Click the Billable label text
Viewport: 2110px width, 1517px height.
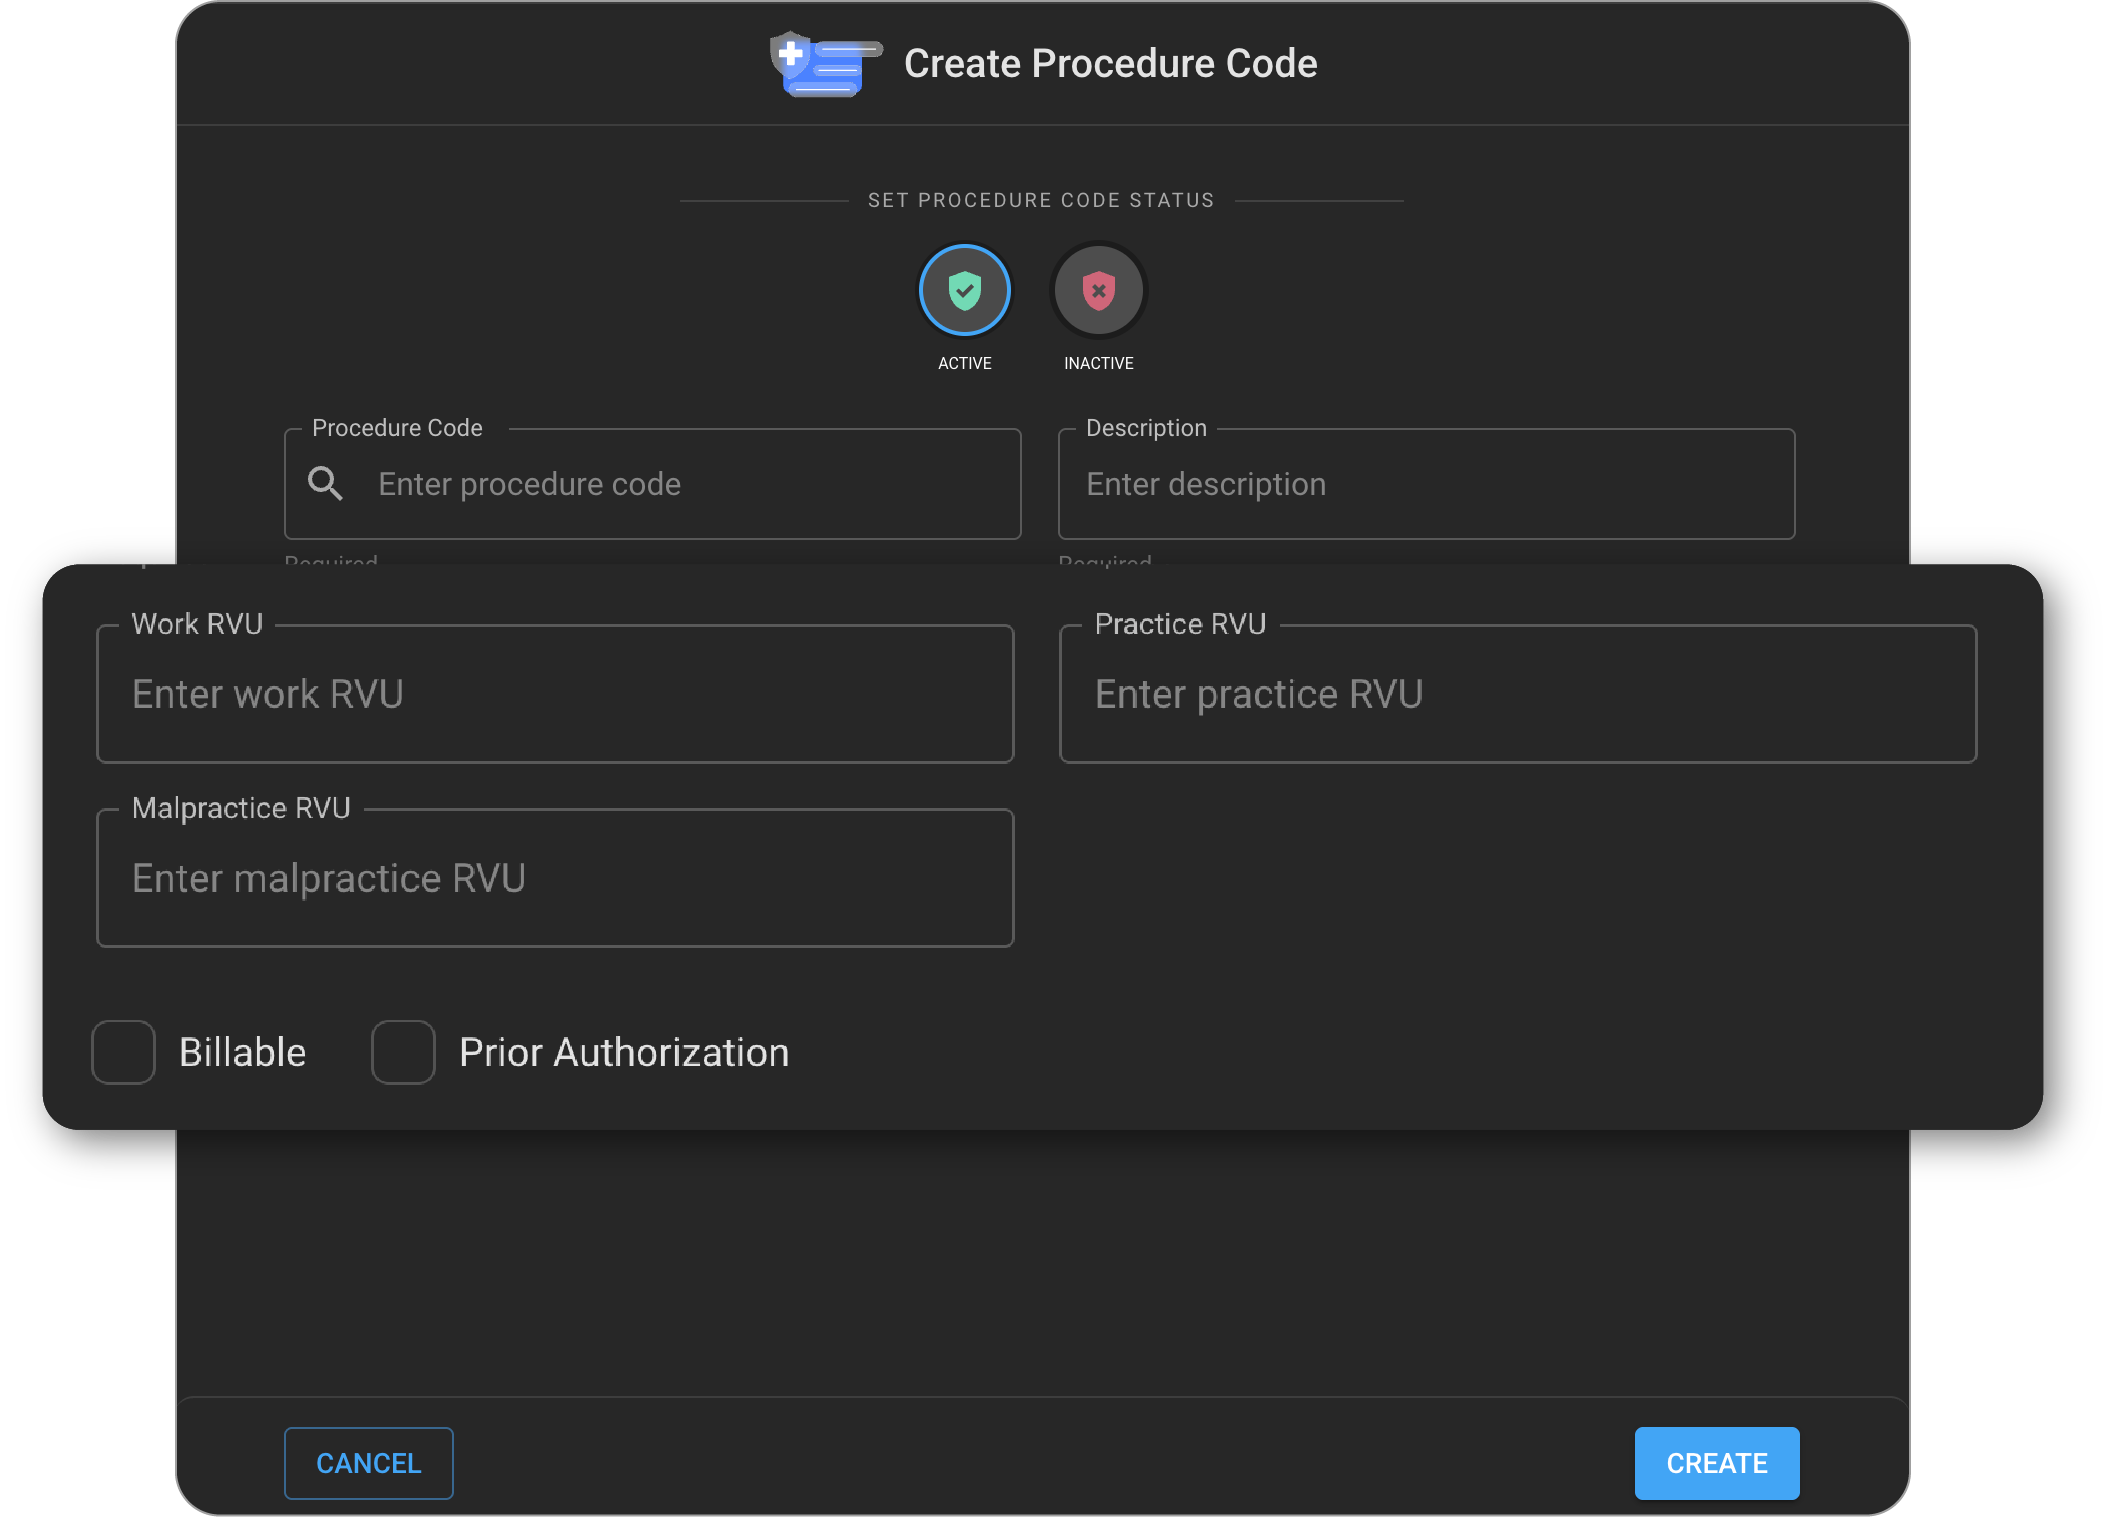(242, 1052)
